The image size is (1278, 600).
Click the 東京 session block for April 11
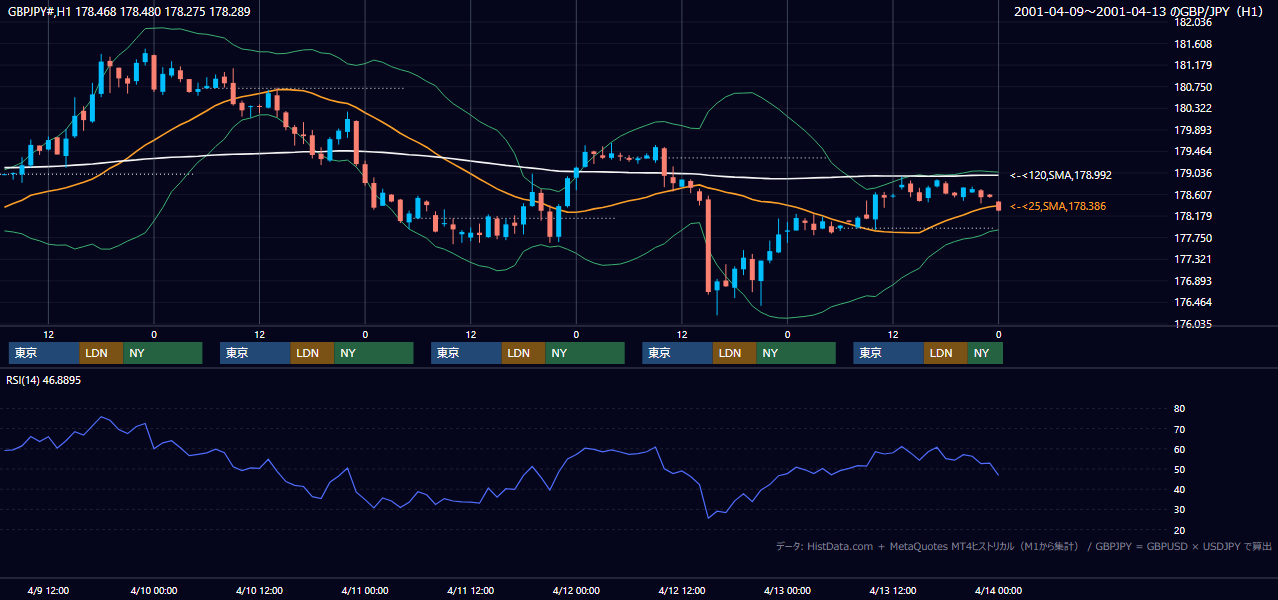[x=466, y=353]
